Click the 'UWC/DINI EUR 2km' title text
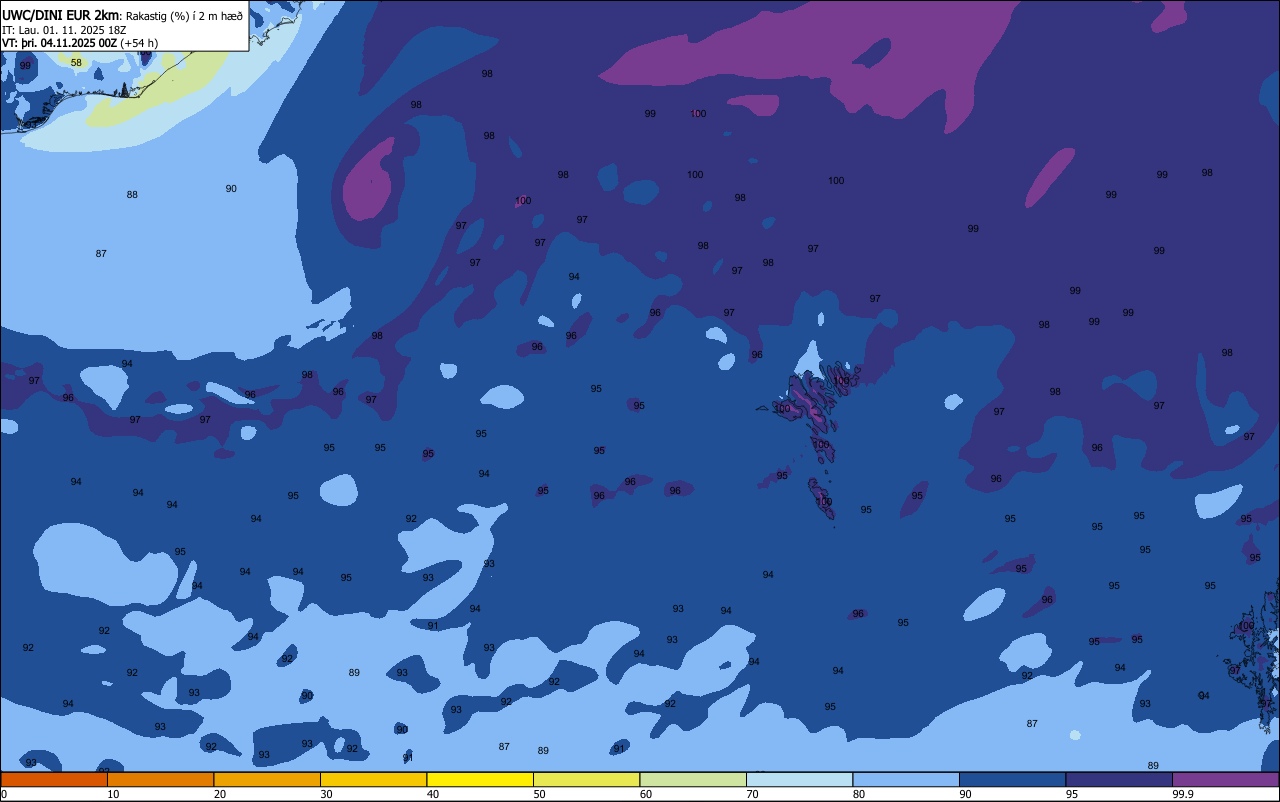The width and height of the screenshot is (1280, 802). pos(60,15)
